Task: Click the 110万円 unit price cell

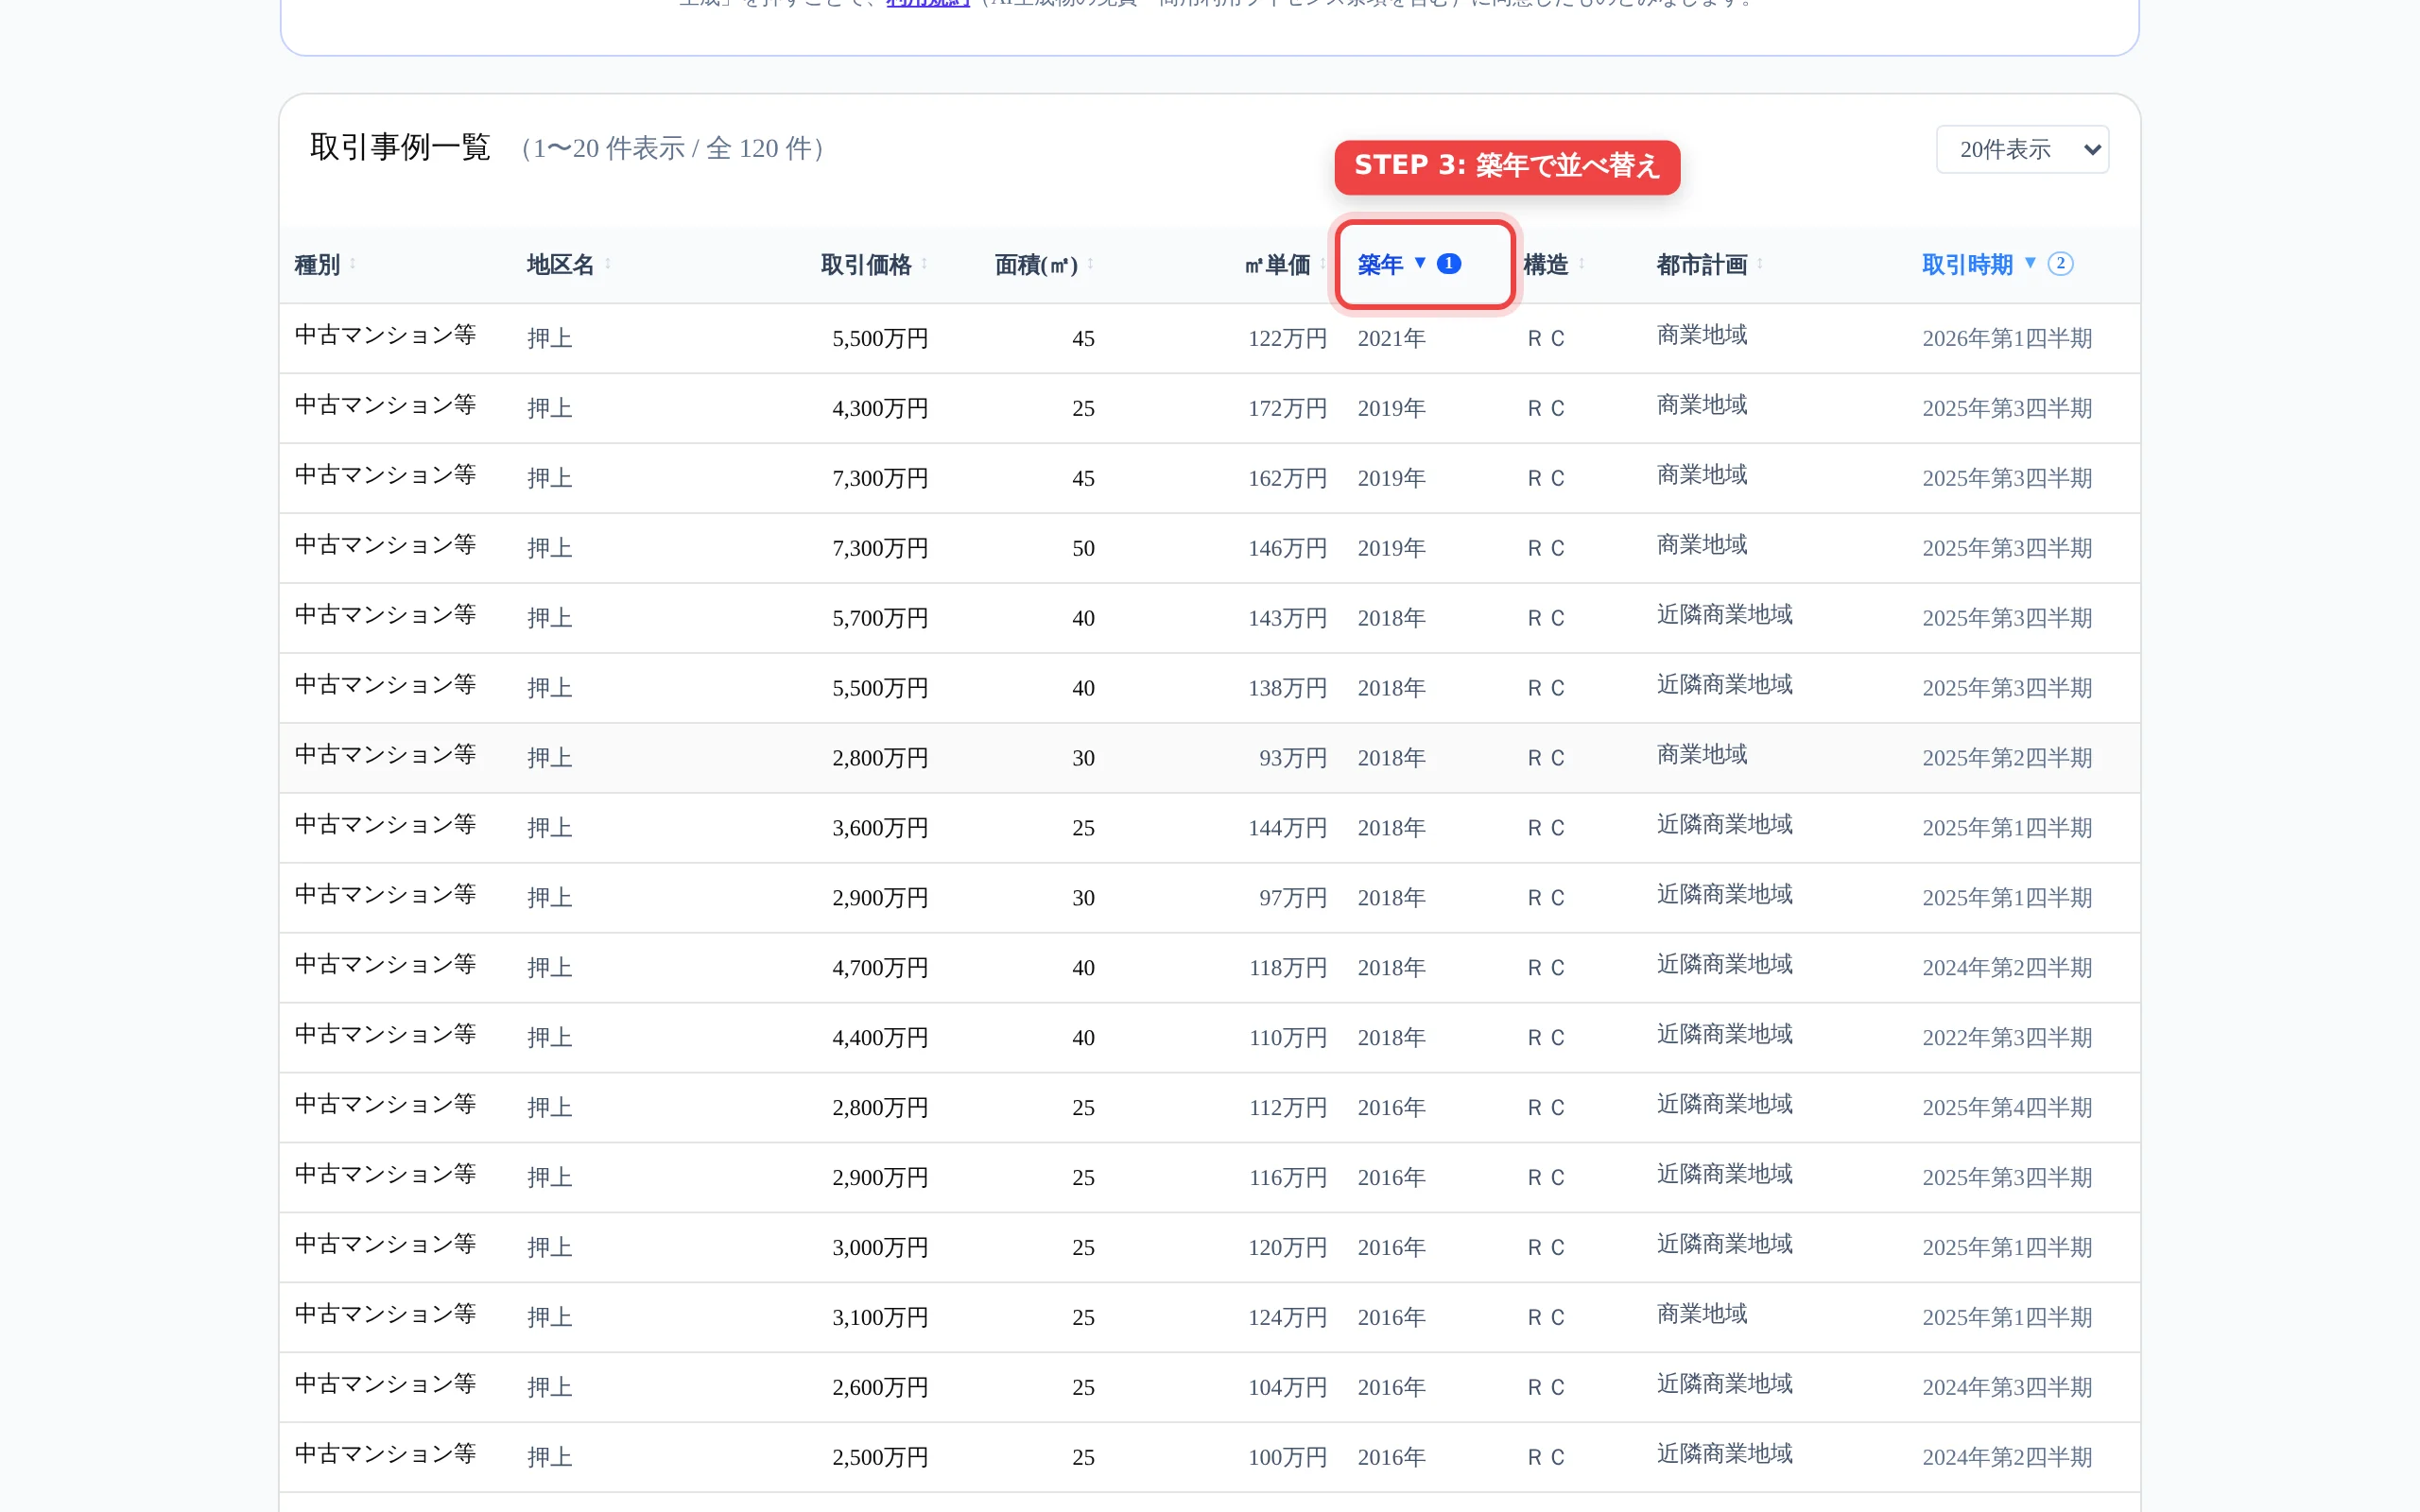Action: (1287, 1039)
